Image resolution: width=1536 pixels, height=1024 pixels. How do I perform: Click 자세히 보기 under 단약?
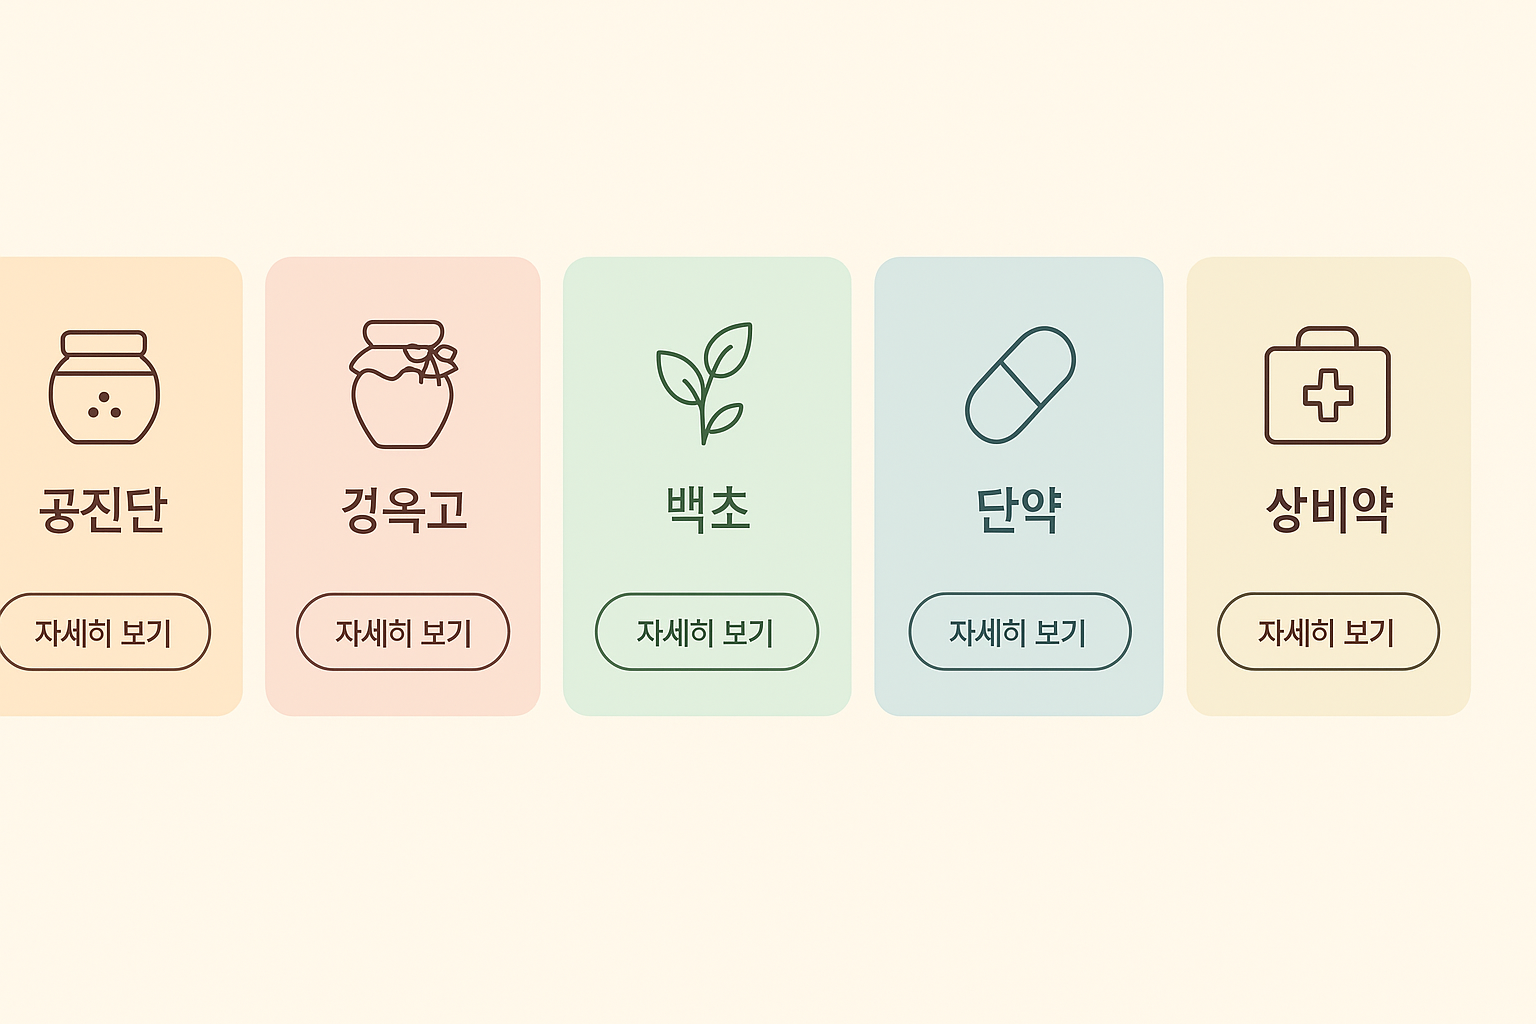point(1019,632)
